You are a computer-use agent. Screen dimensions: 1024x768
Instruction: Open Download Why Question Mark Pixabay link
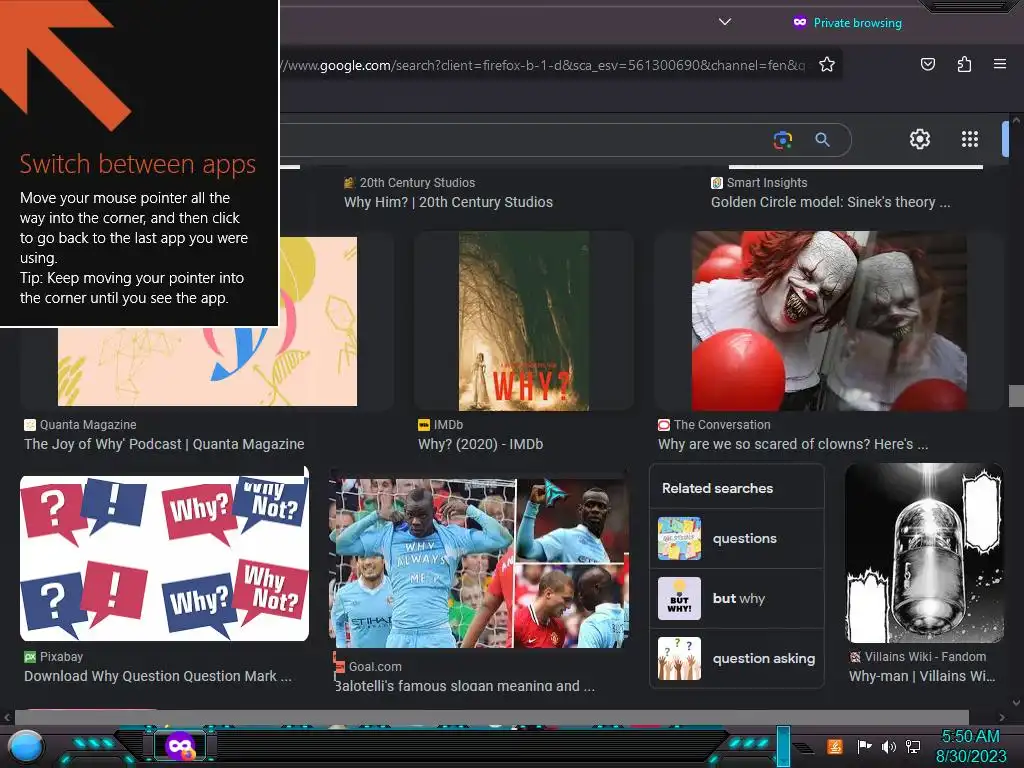(157, 676)
